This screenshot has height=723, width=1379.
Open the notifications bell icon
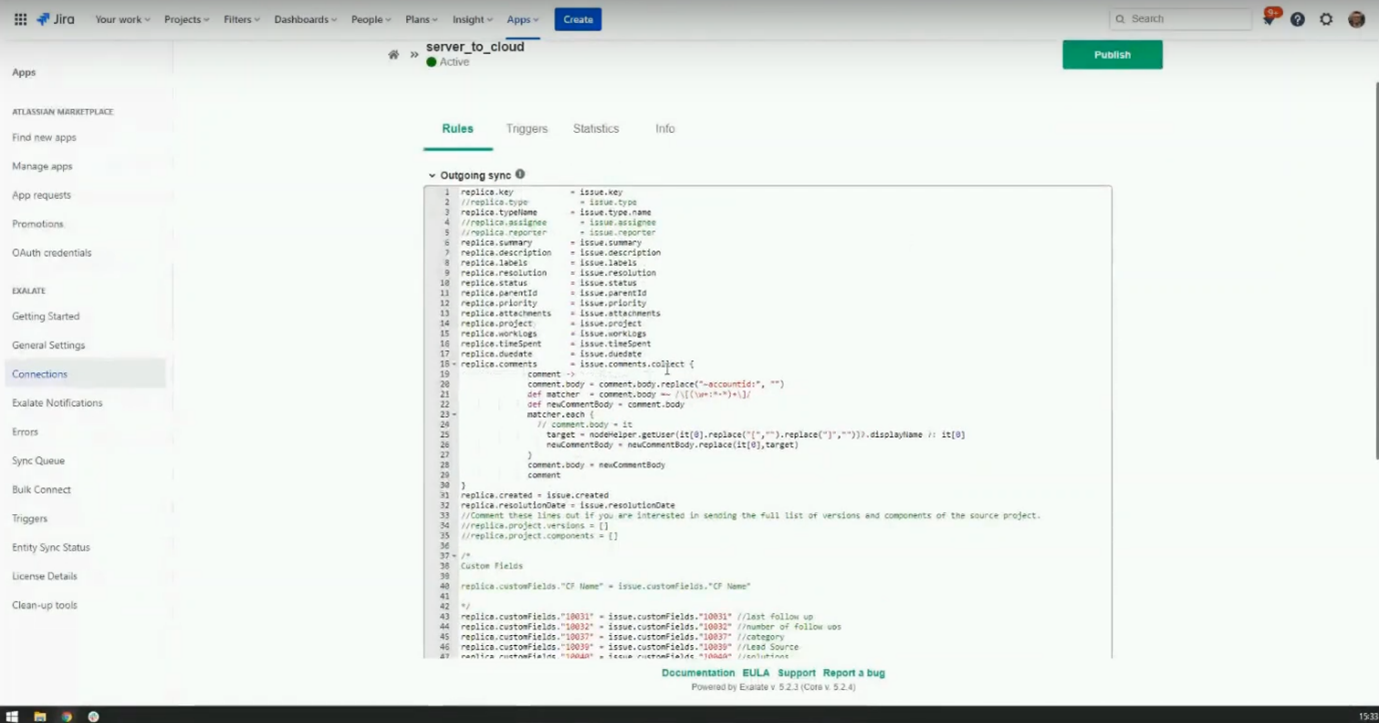[1268, 19]
